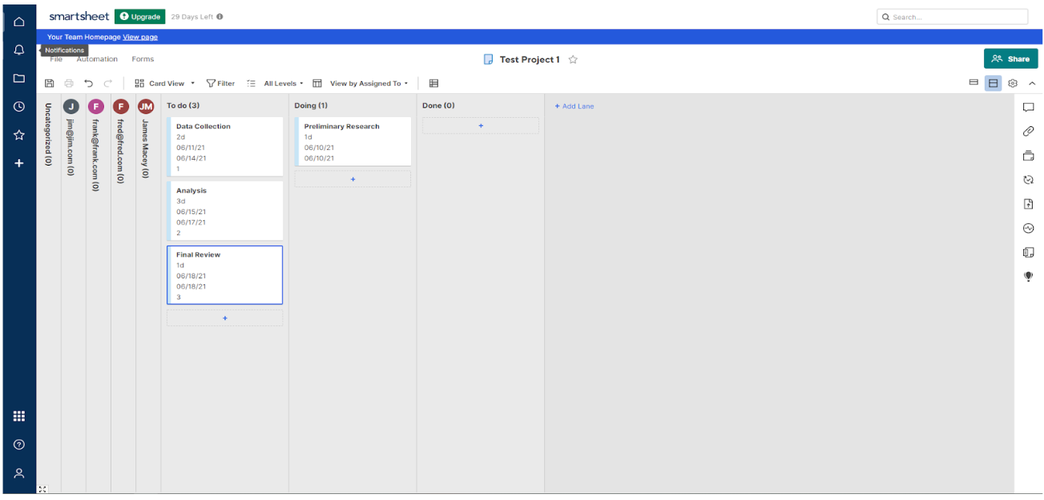
Task: Toggle the Filter button in toolbar
Action: (x=220, y=84)
